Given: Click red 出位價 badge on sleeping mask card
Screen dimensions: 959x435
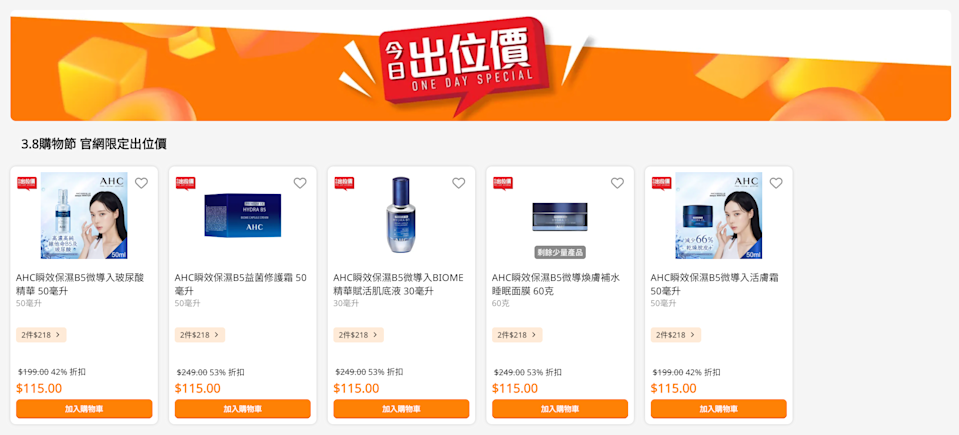Looking at the screenshot, I should coord(503,184).
